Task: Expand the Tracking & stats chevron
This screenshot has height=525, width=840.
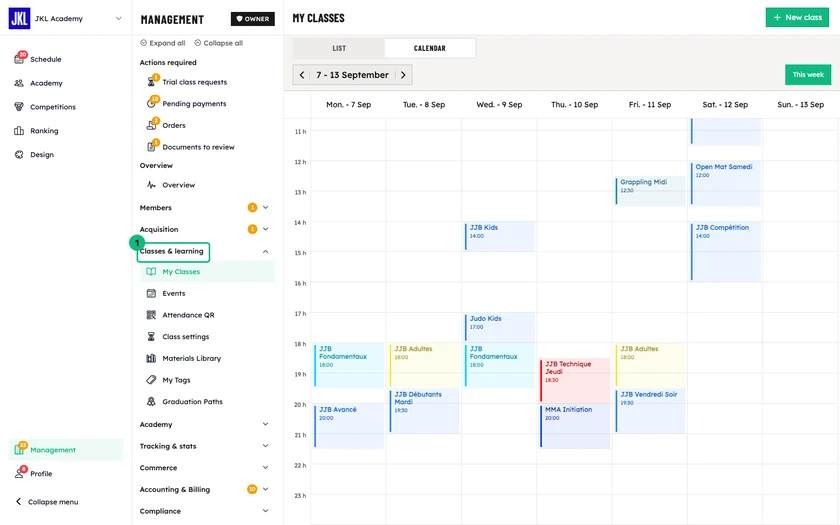Action: coord(265,446)
